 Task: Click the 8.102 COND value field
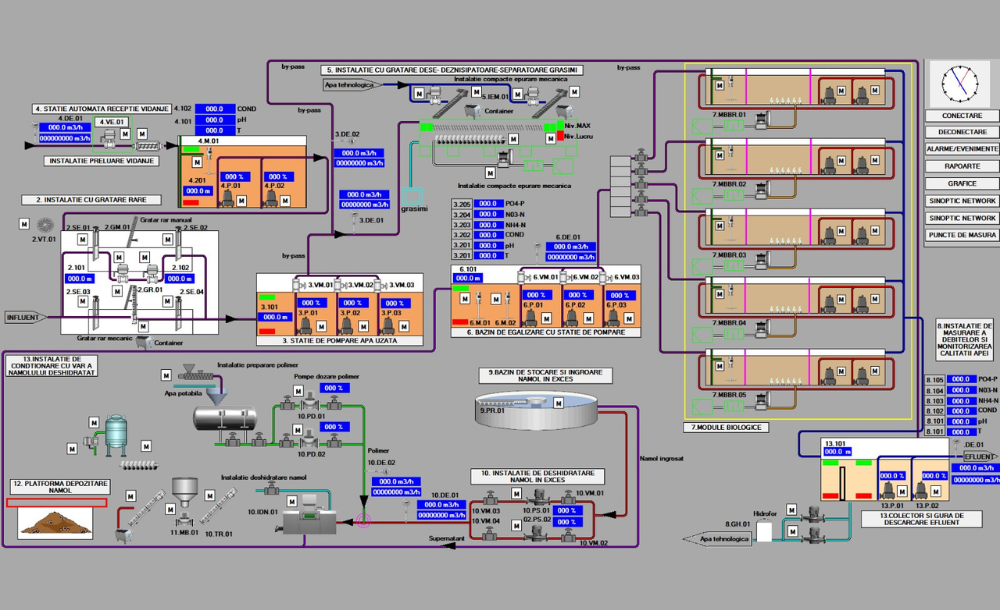pos(961,411)
